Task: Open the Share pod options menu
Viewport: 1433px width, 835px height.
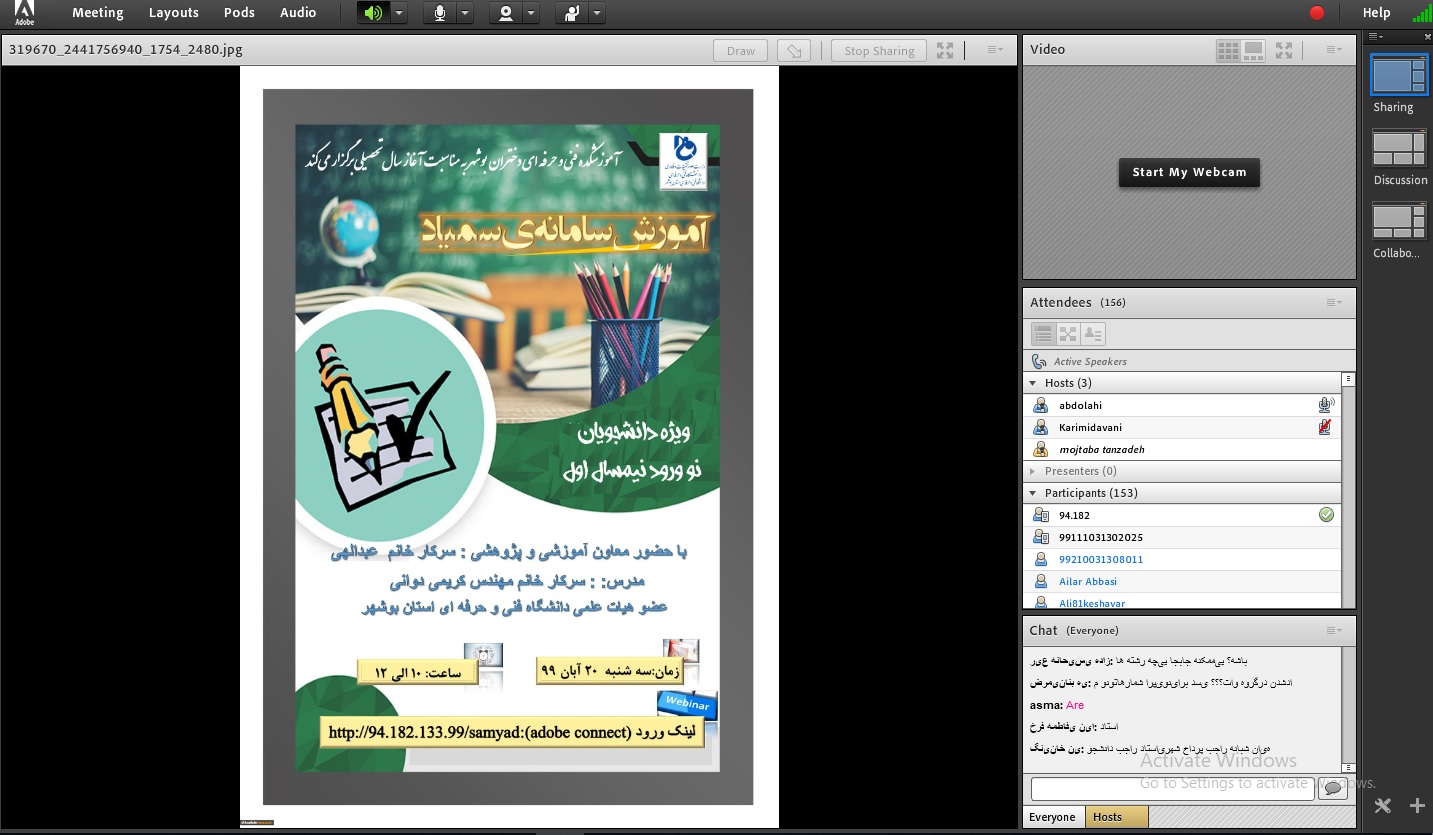Action: 995,50
